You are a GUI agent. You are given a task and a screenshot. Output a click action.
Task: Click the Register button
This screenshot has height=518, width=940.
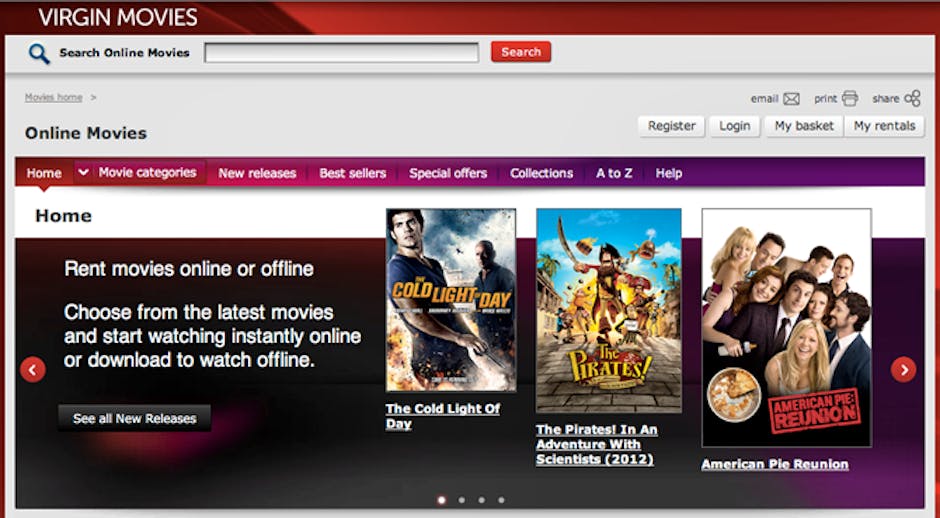point(671,126)
